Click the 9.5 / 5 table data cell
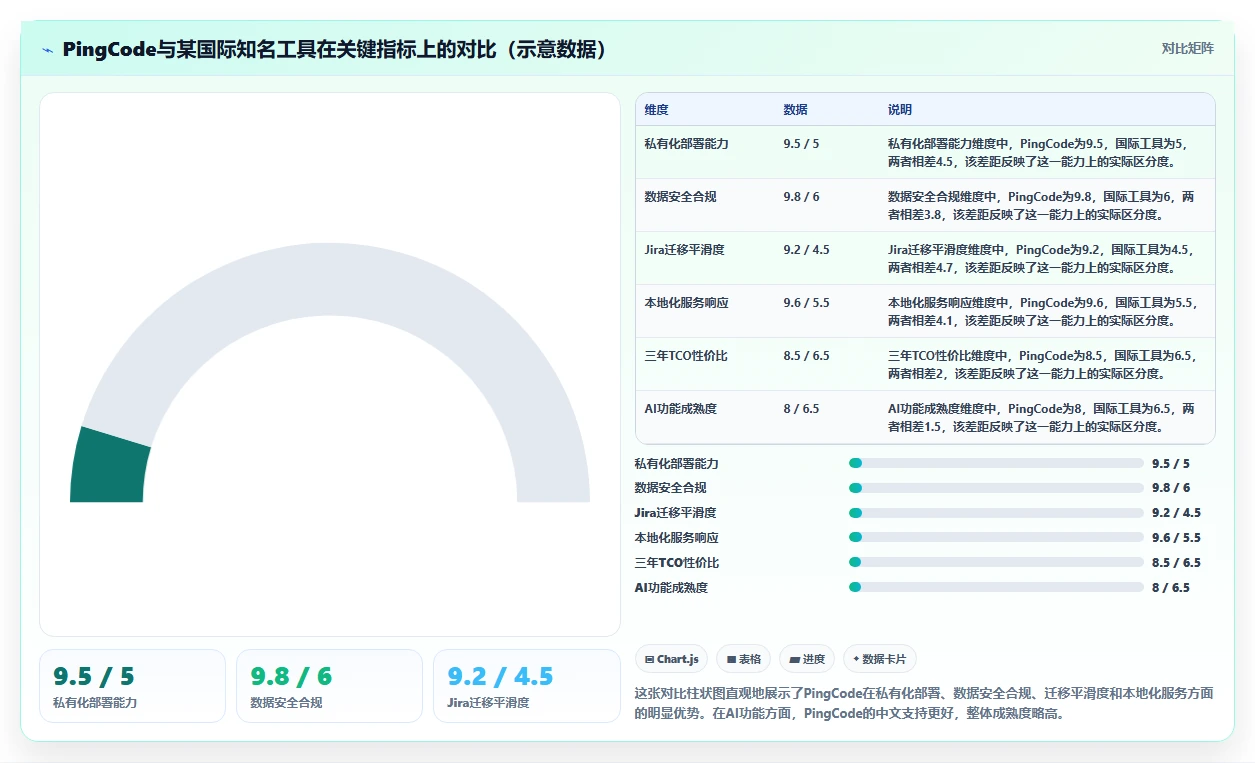1255x763 pixels. tap(802, 144)
